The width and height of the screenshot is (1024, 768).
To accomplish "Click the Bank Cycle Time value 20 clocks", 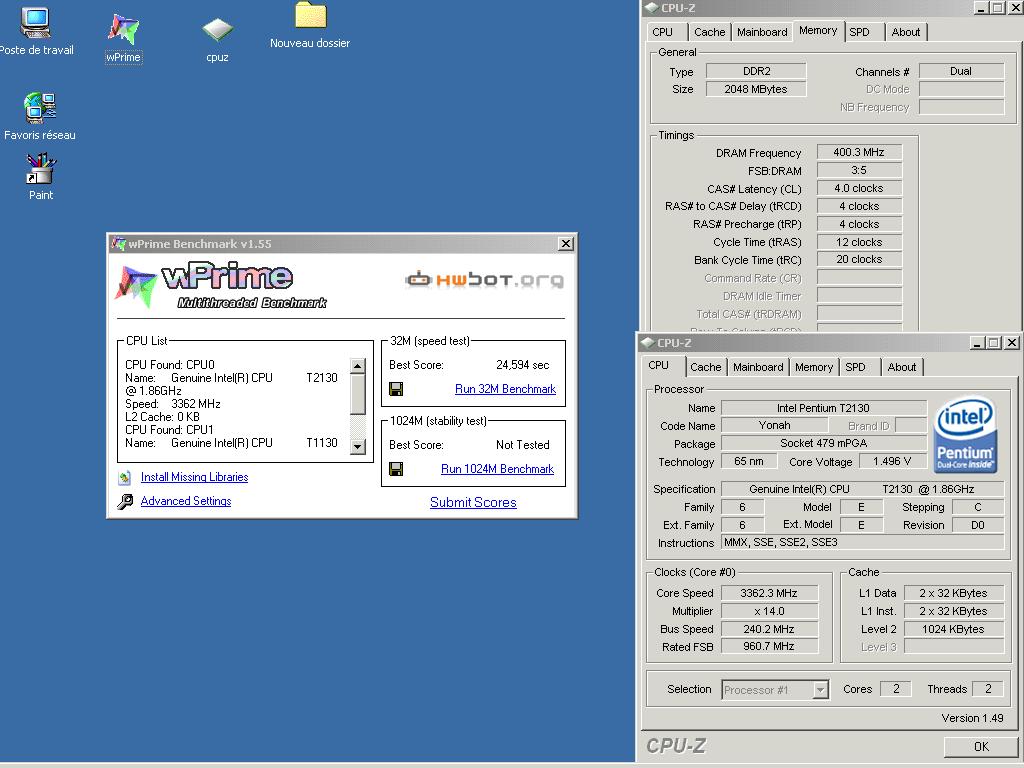I will click(859, 259).
